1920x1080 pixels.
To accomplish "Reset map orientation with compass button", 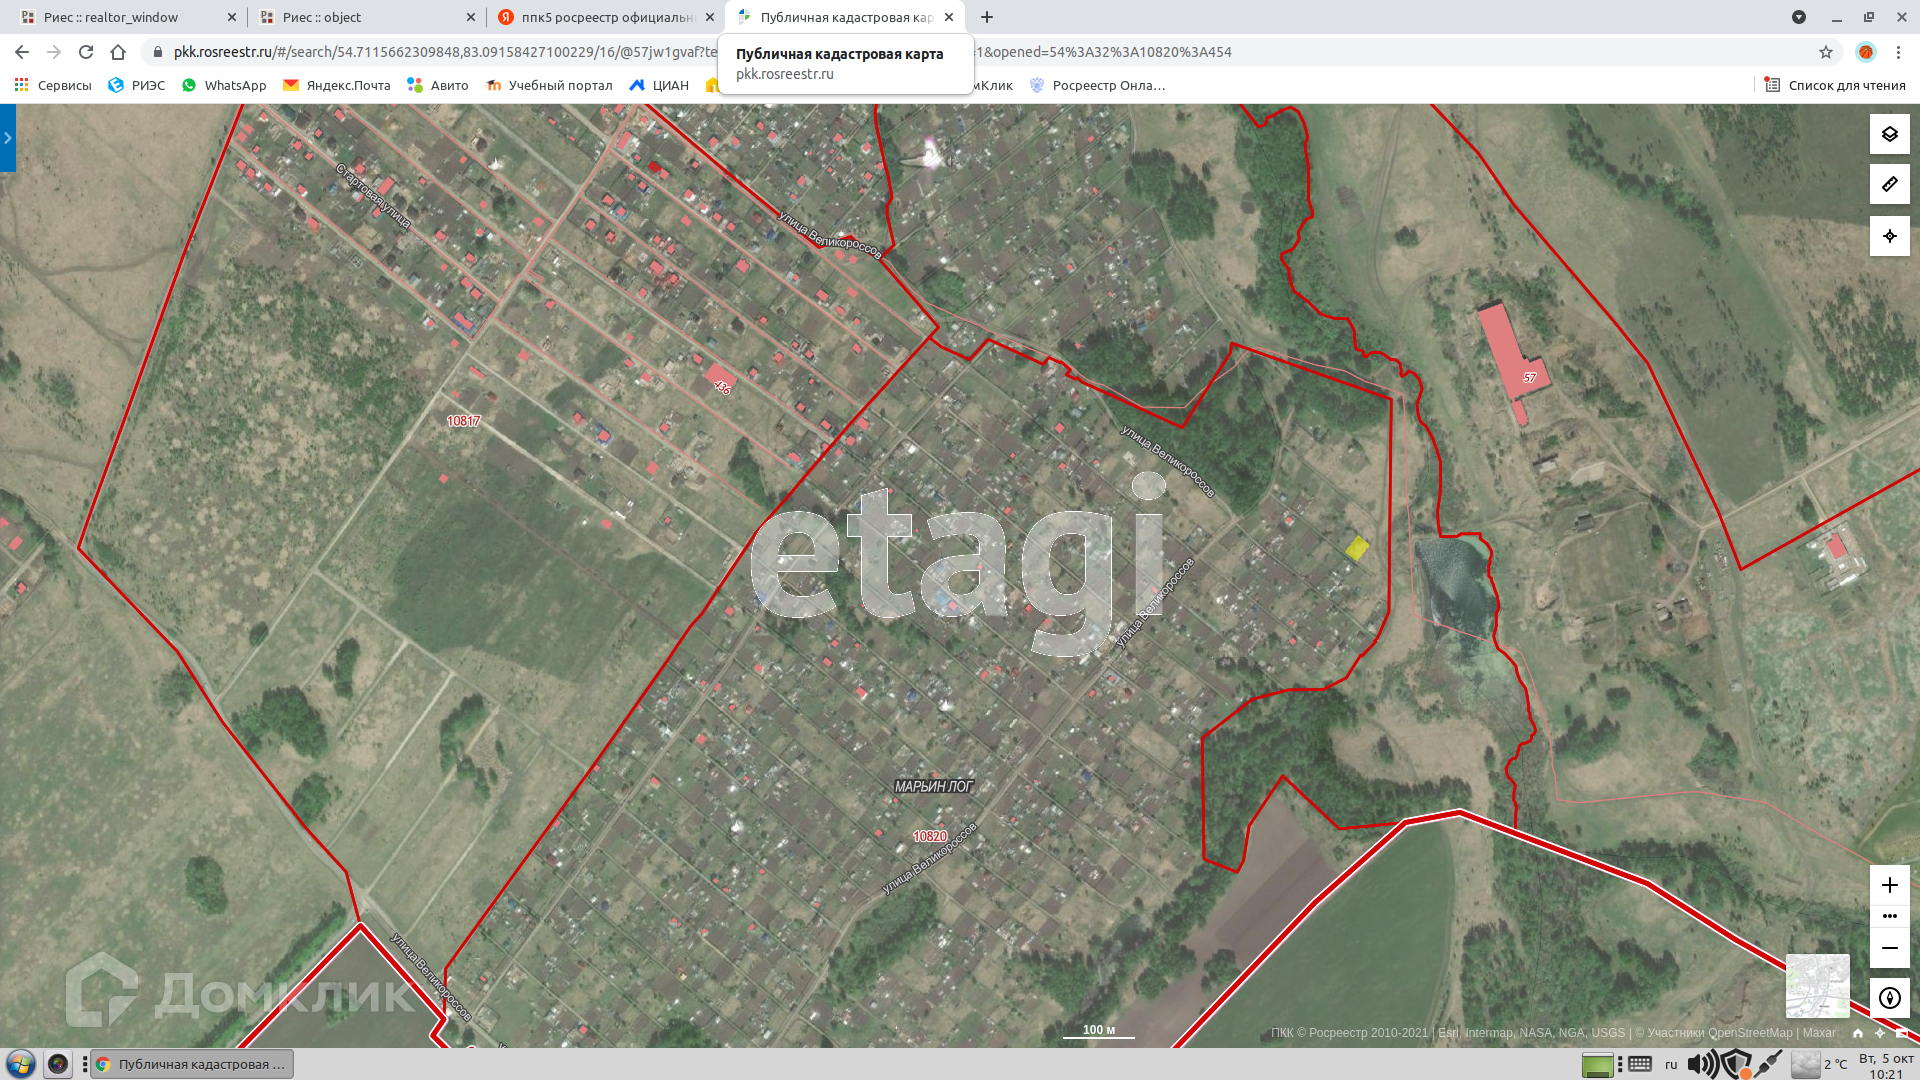I will click(1889, 998).
